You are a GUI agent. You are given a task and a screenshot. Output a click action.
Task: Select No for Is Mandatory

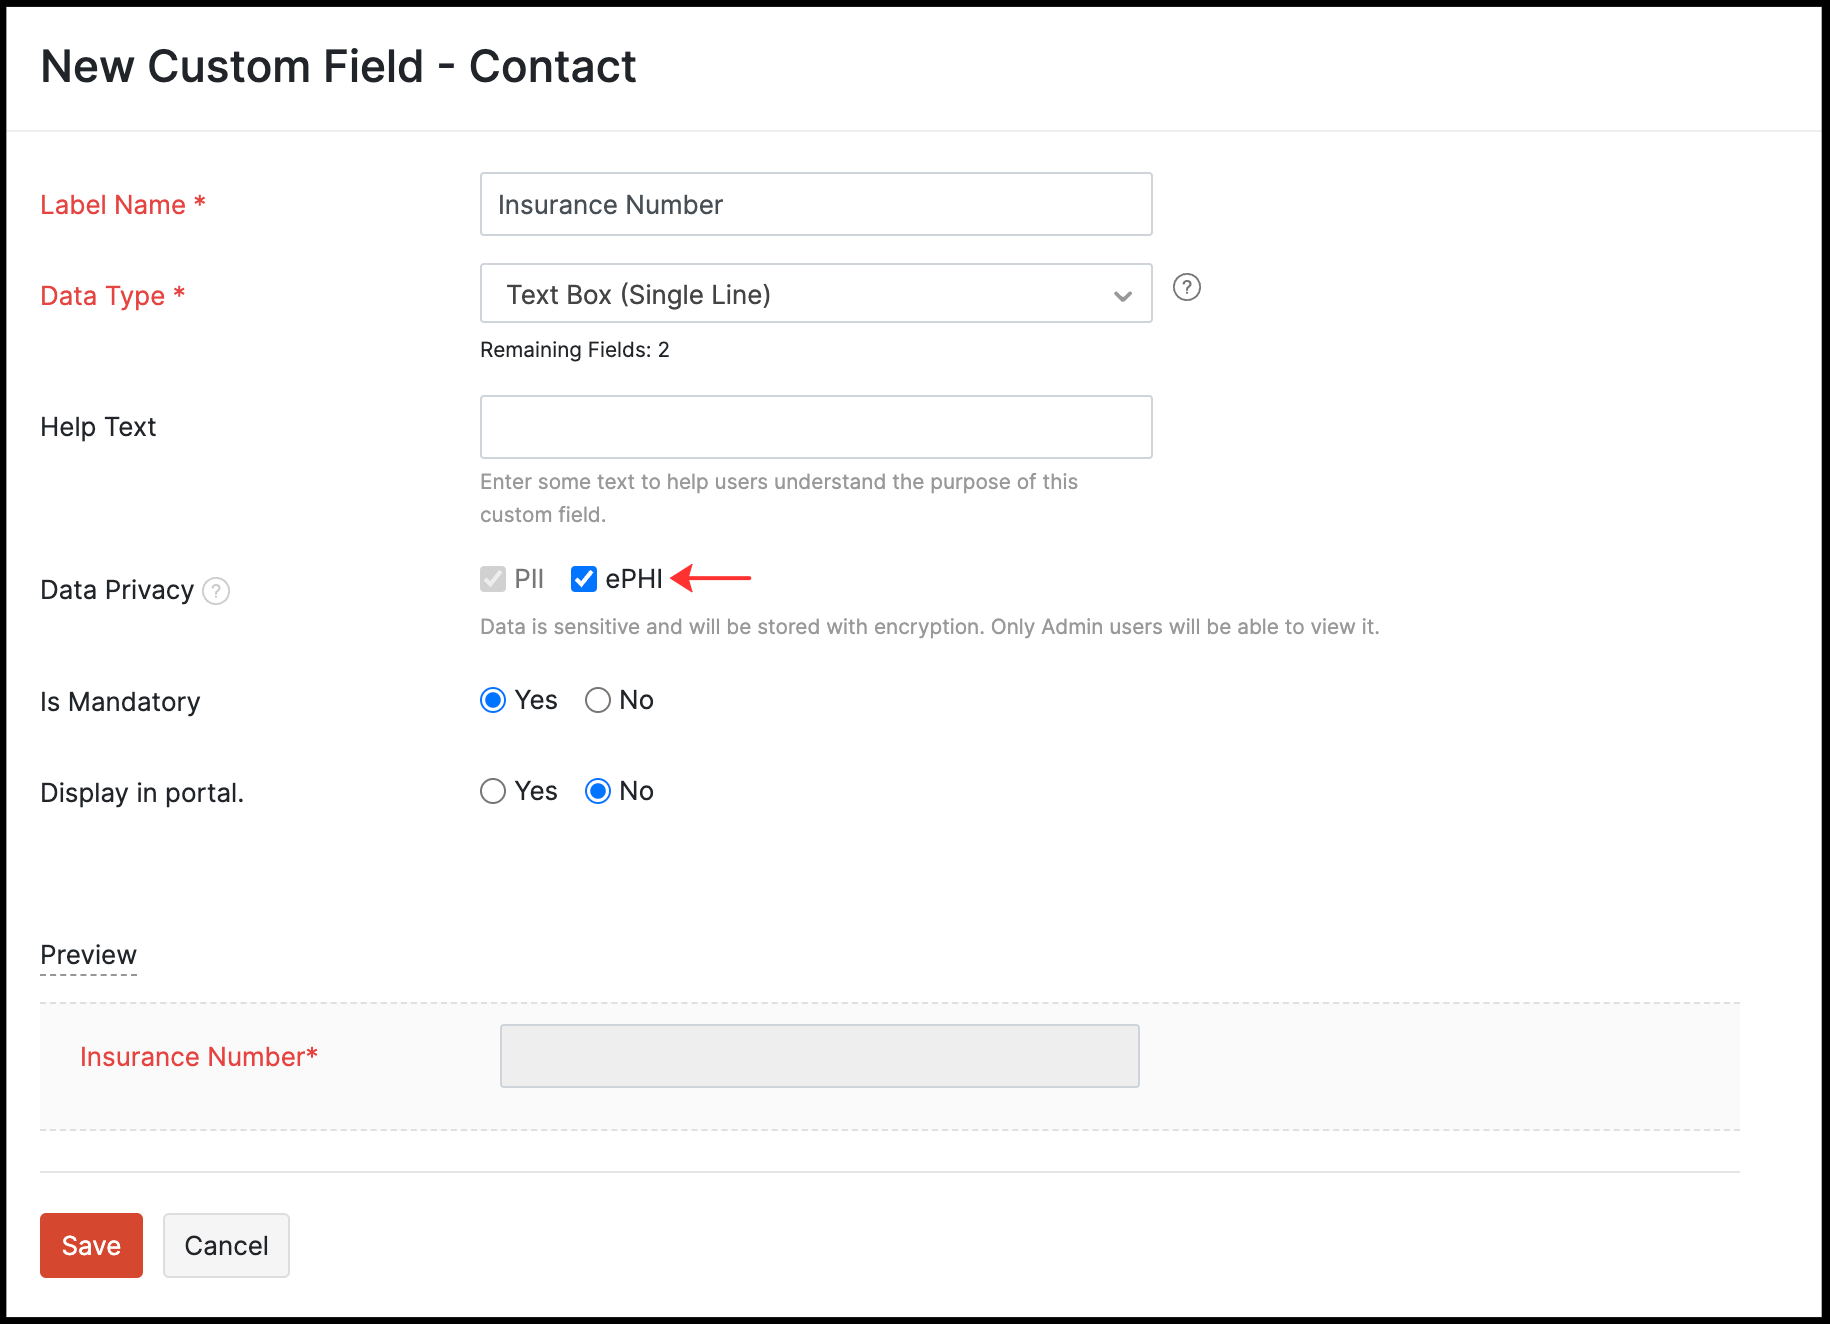click(x=598, y=700)
